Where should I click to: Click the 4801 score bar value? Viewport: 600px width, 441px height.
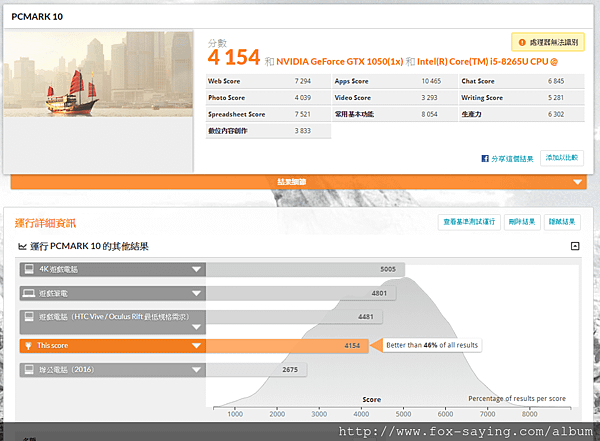(x=379, y=294)
